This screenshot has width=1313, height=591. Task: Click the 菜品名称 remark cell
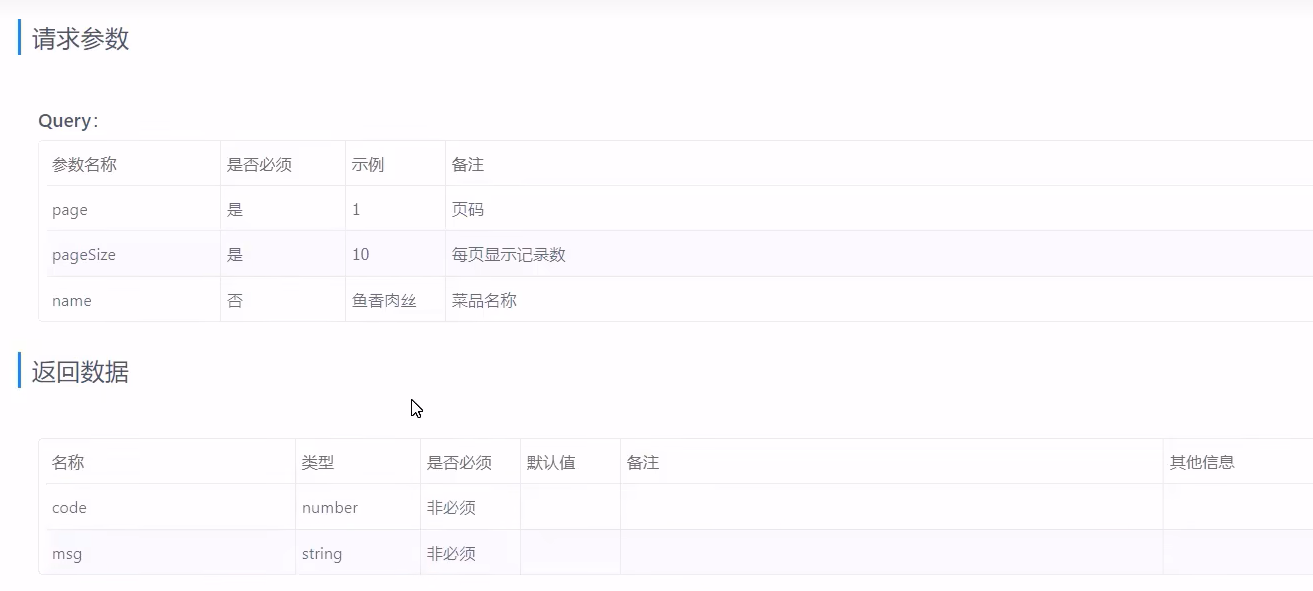(x=484, y=300)
